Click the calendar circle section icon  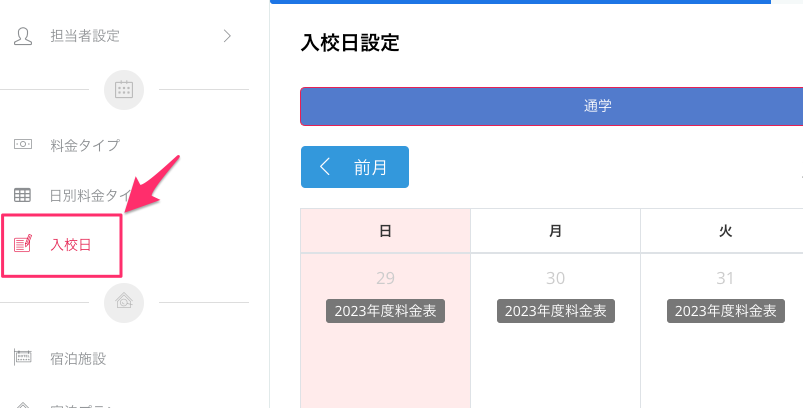click(124, 90)
